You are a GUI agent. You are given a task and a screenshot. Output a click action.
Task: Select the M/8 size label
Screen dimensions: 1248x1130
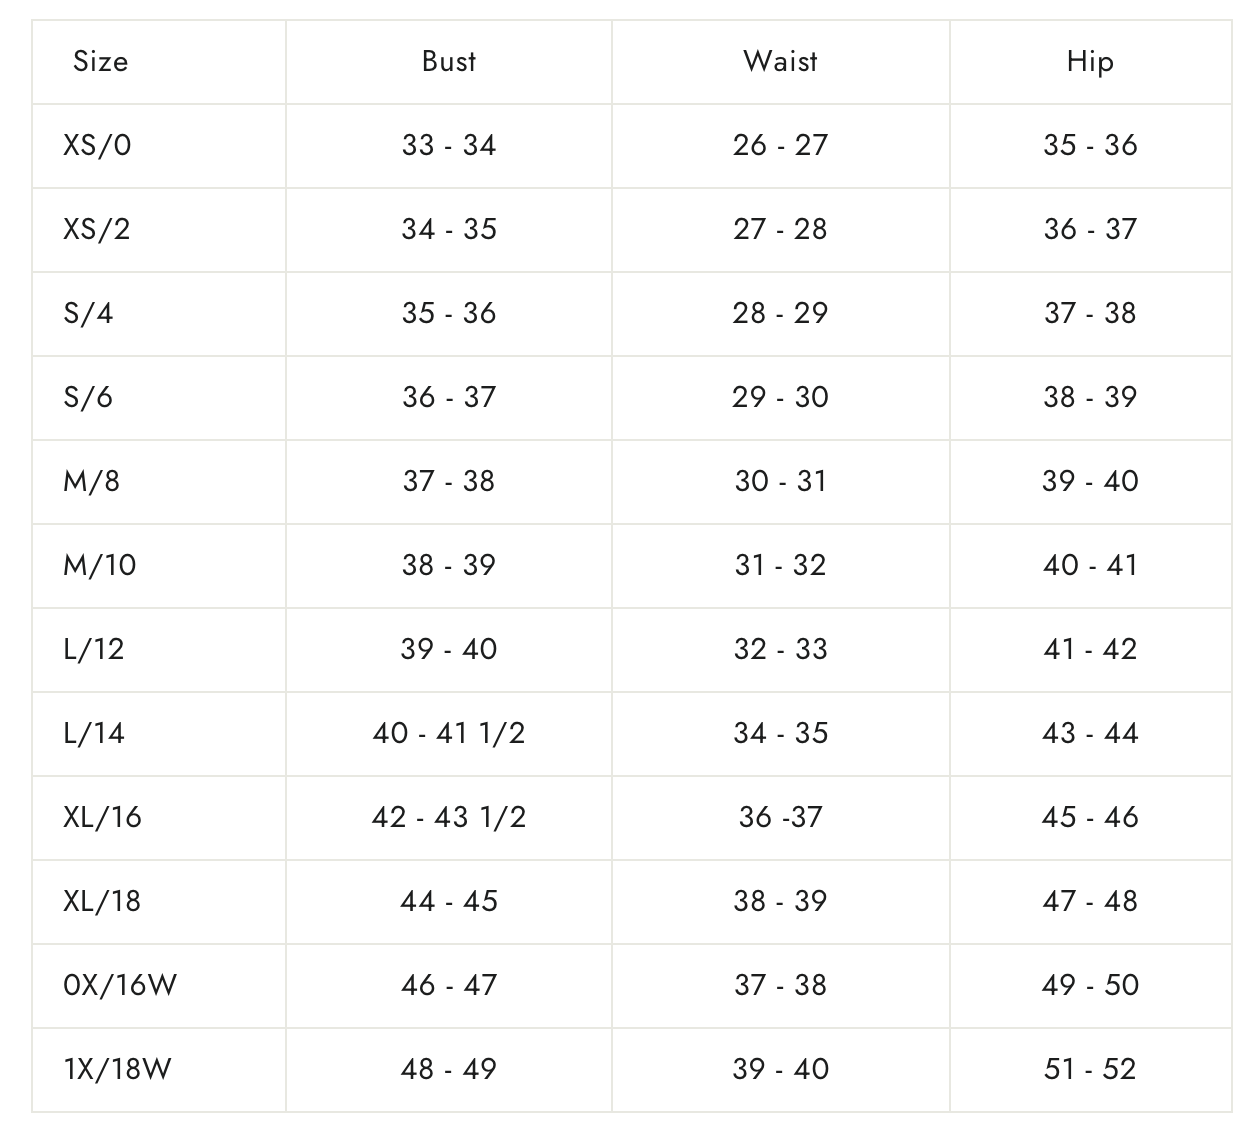coord(91,482)
